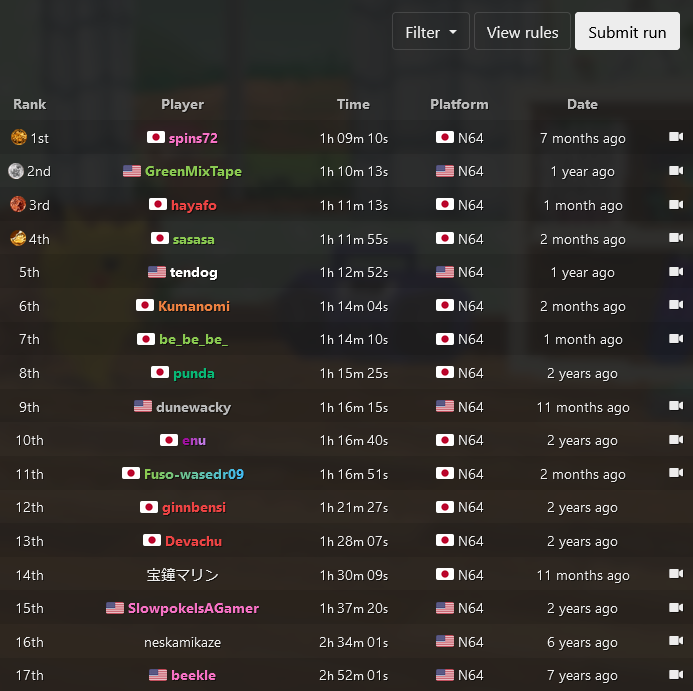The width and height of the screenshot is (693, 691).
Task: Click the Submit run button
Action: tap(627, 31)
